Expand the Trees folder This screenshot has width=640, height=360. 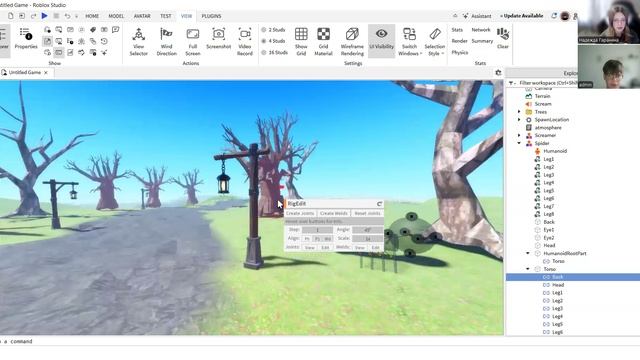pyautogui.click(x=519, y=112)
